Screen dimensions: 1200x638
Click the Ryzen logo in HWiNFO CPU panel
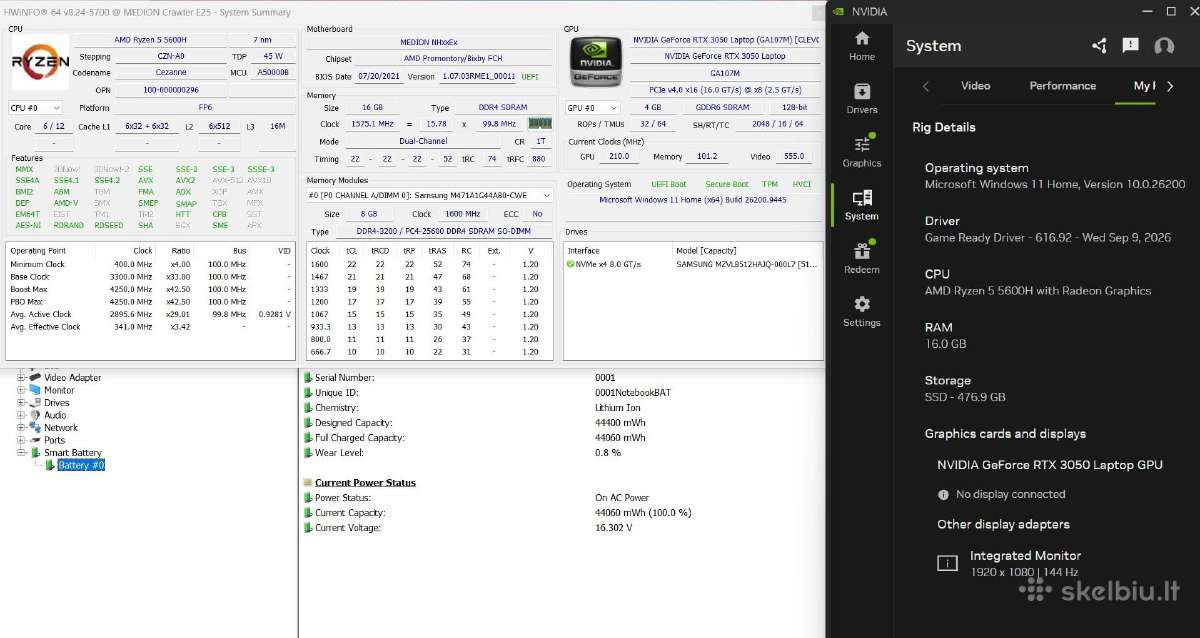pos(40,61)
